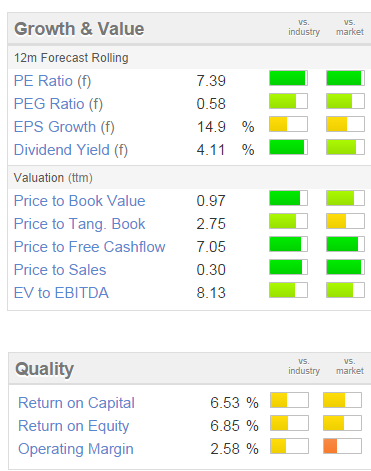The height and width of the screenshot is (471, 371).
Task: Select the Return on Equity link
Action: pyautogui.click(x=74, y=426)
